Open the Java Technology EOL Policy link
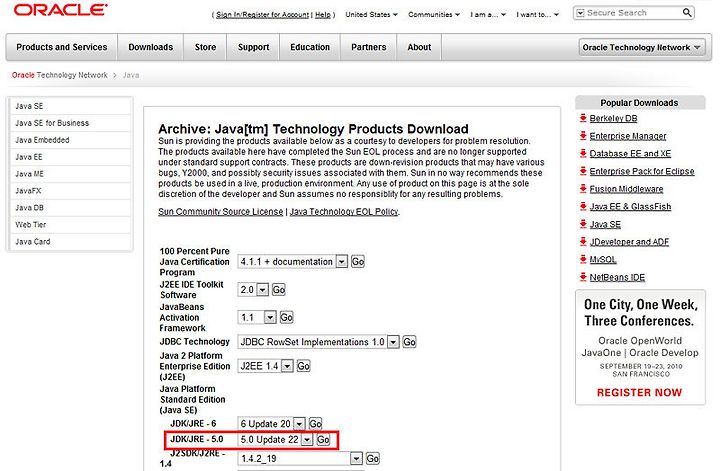 pyautogui.click(x=344, y=212)
